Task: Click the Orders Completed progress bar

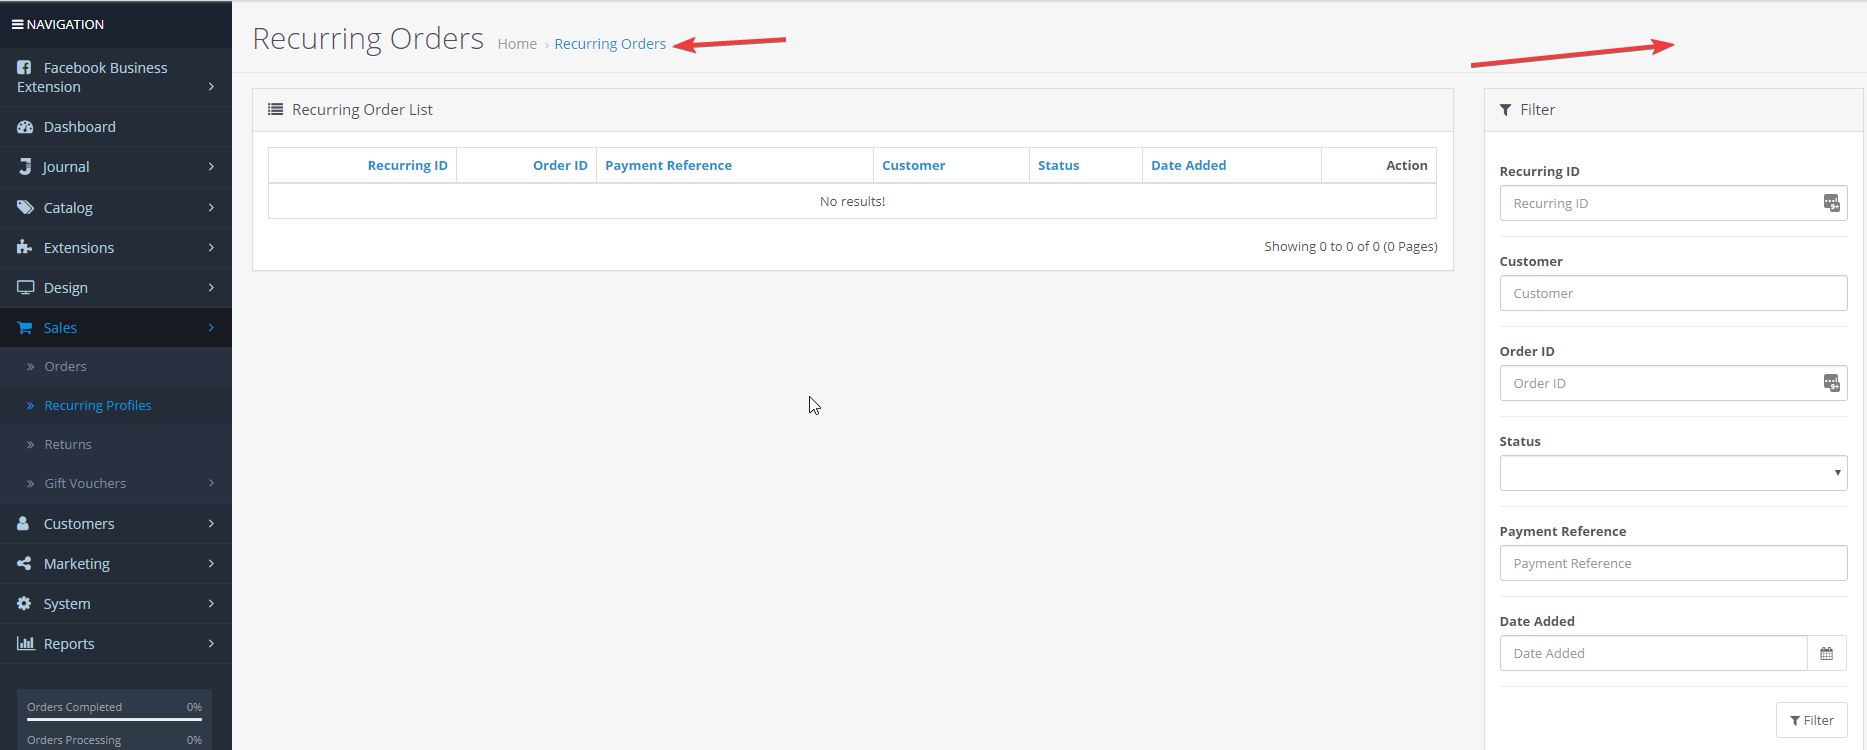Action: pyautogui.click(x=114, y=718)
